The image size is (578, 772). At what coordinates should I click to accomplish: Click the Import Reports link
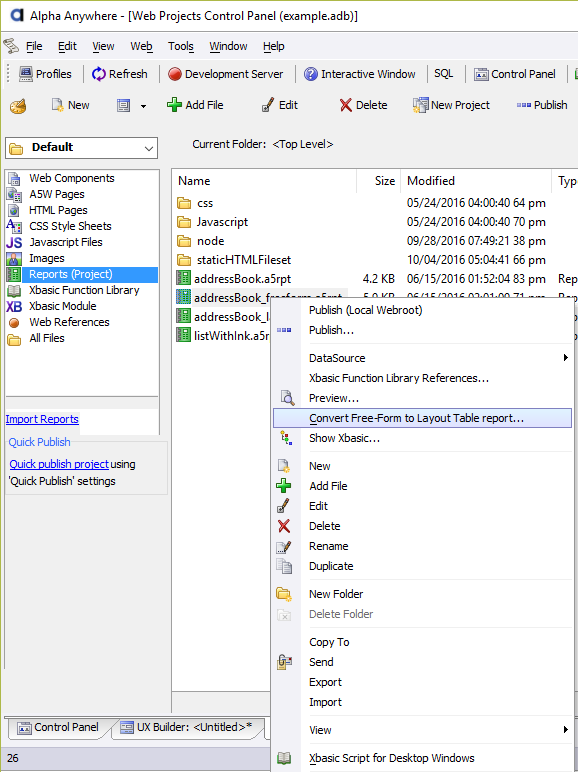pos(42,419)
